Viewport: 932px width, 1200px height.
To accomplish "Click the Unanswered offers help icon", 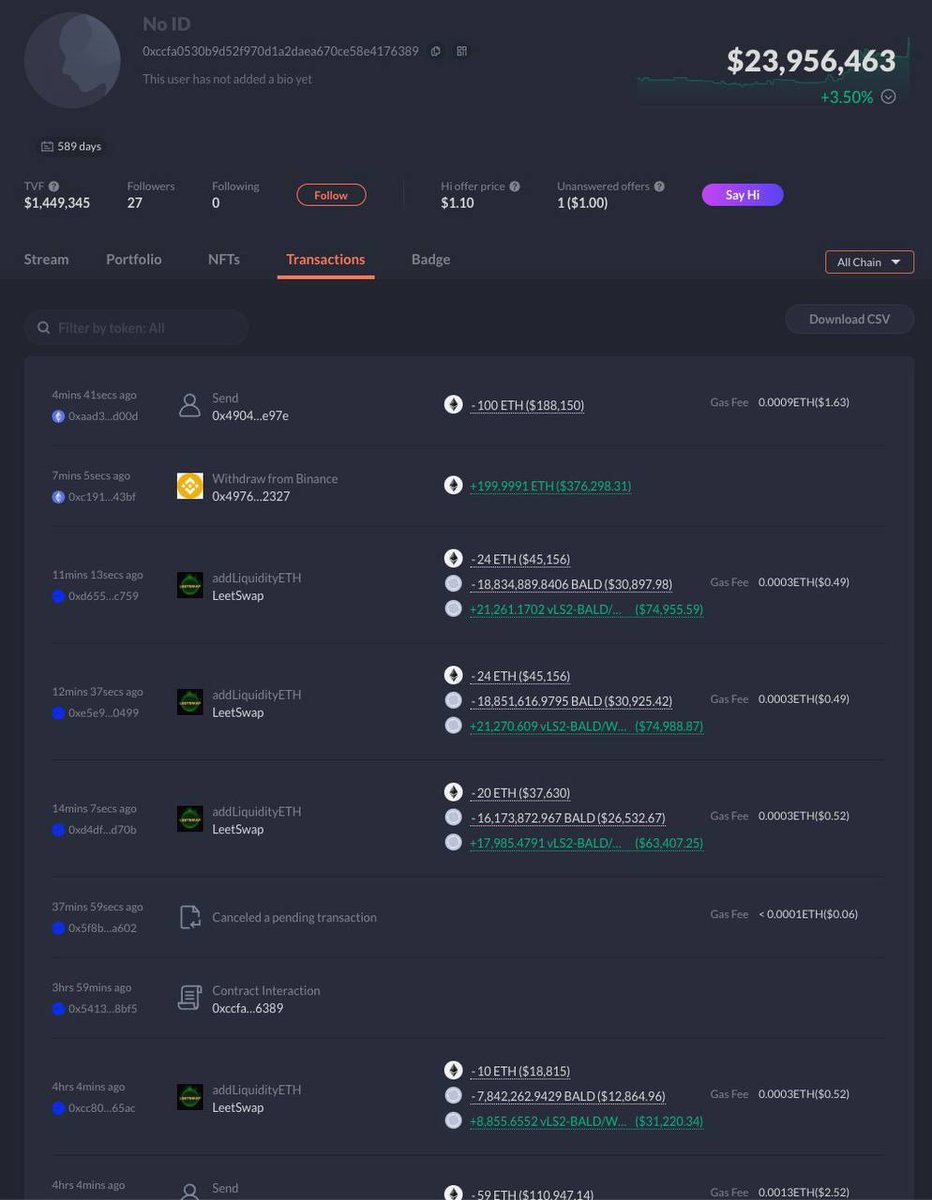I will coord(659,186).
